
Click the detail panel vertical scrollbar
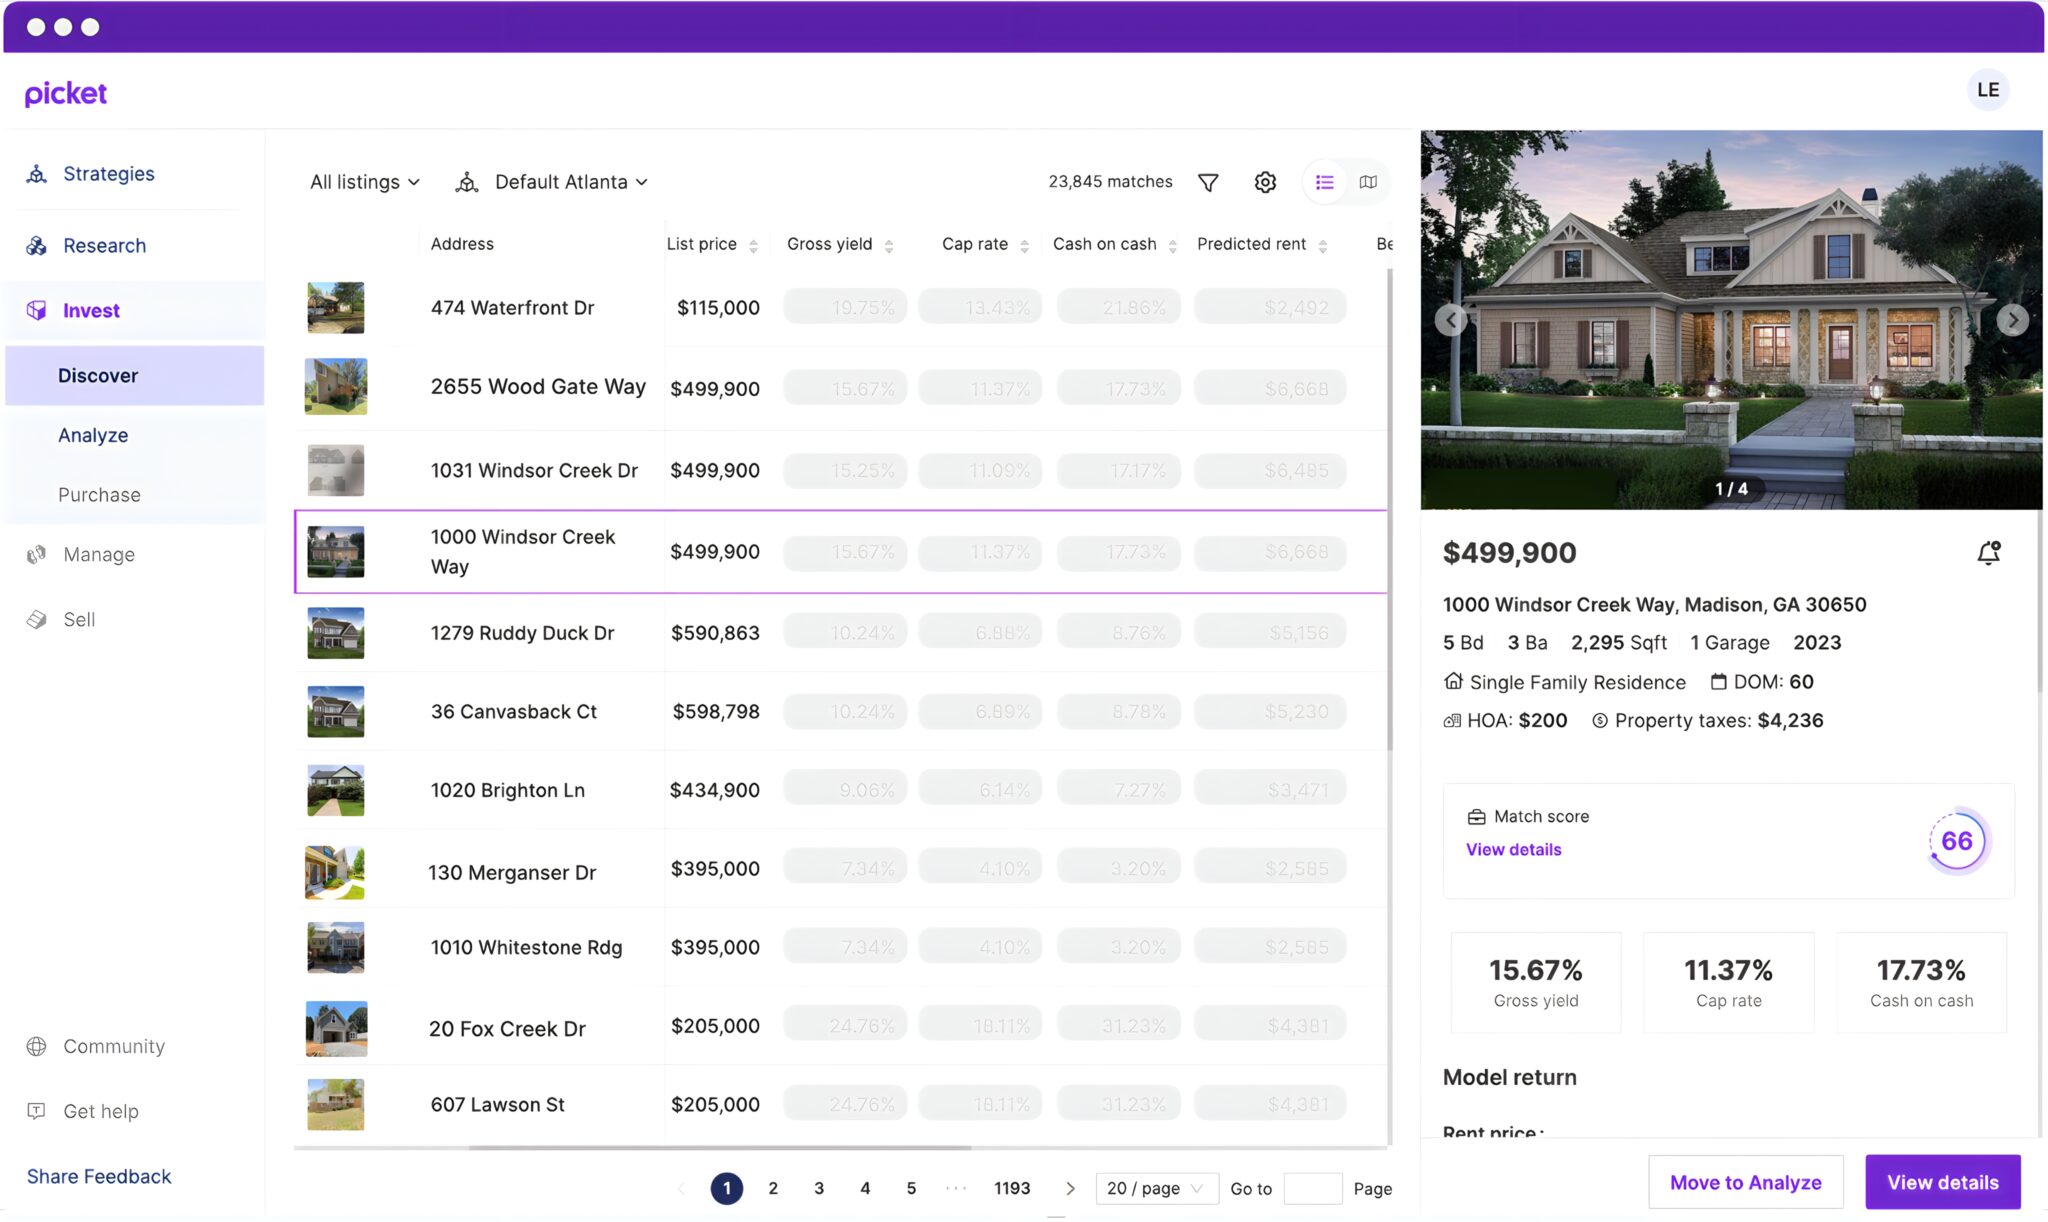pyautogui.click(x=2040, y=600)
